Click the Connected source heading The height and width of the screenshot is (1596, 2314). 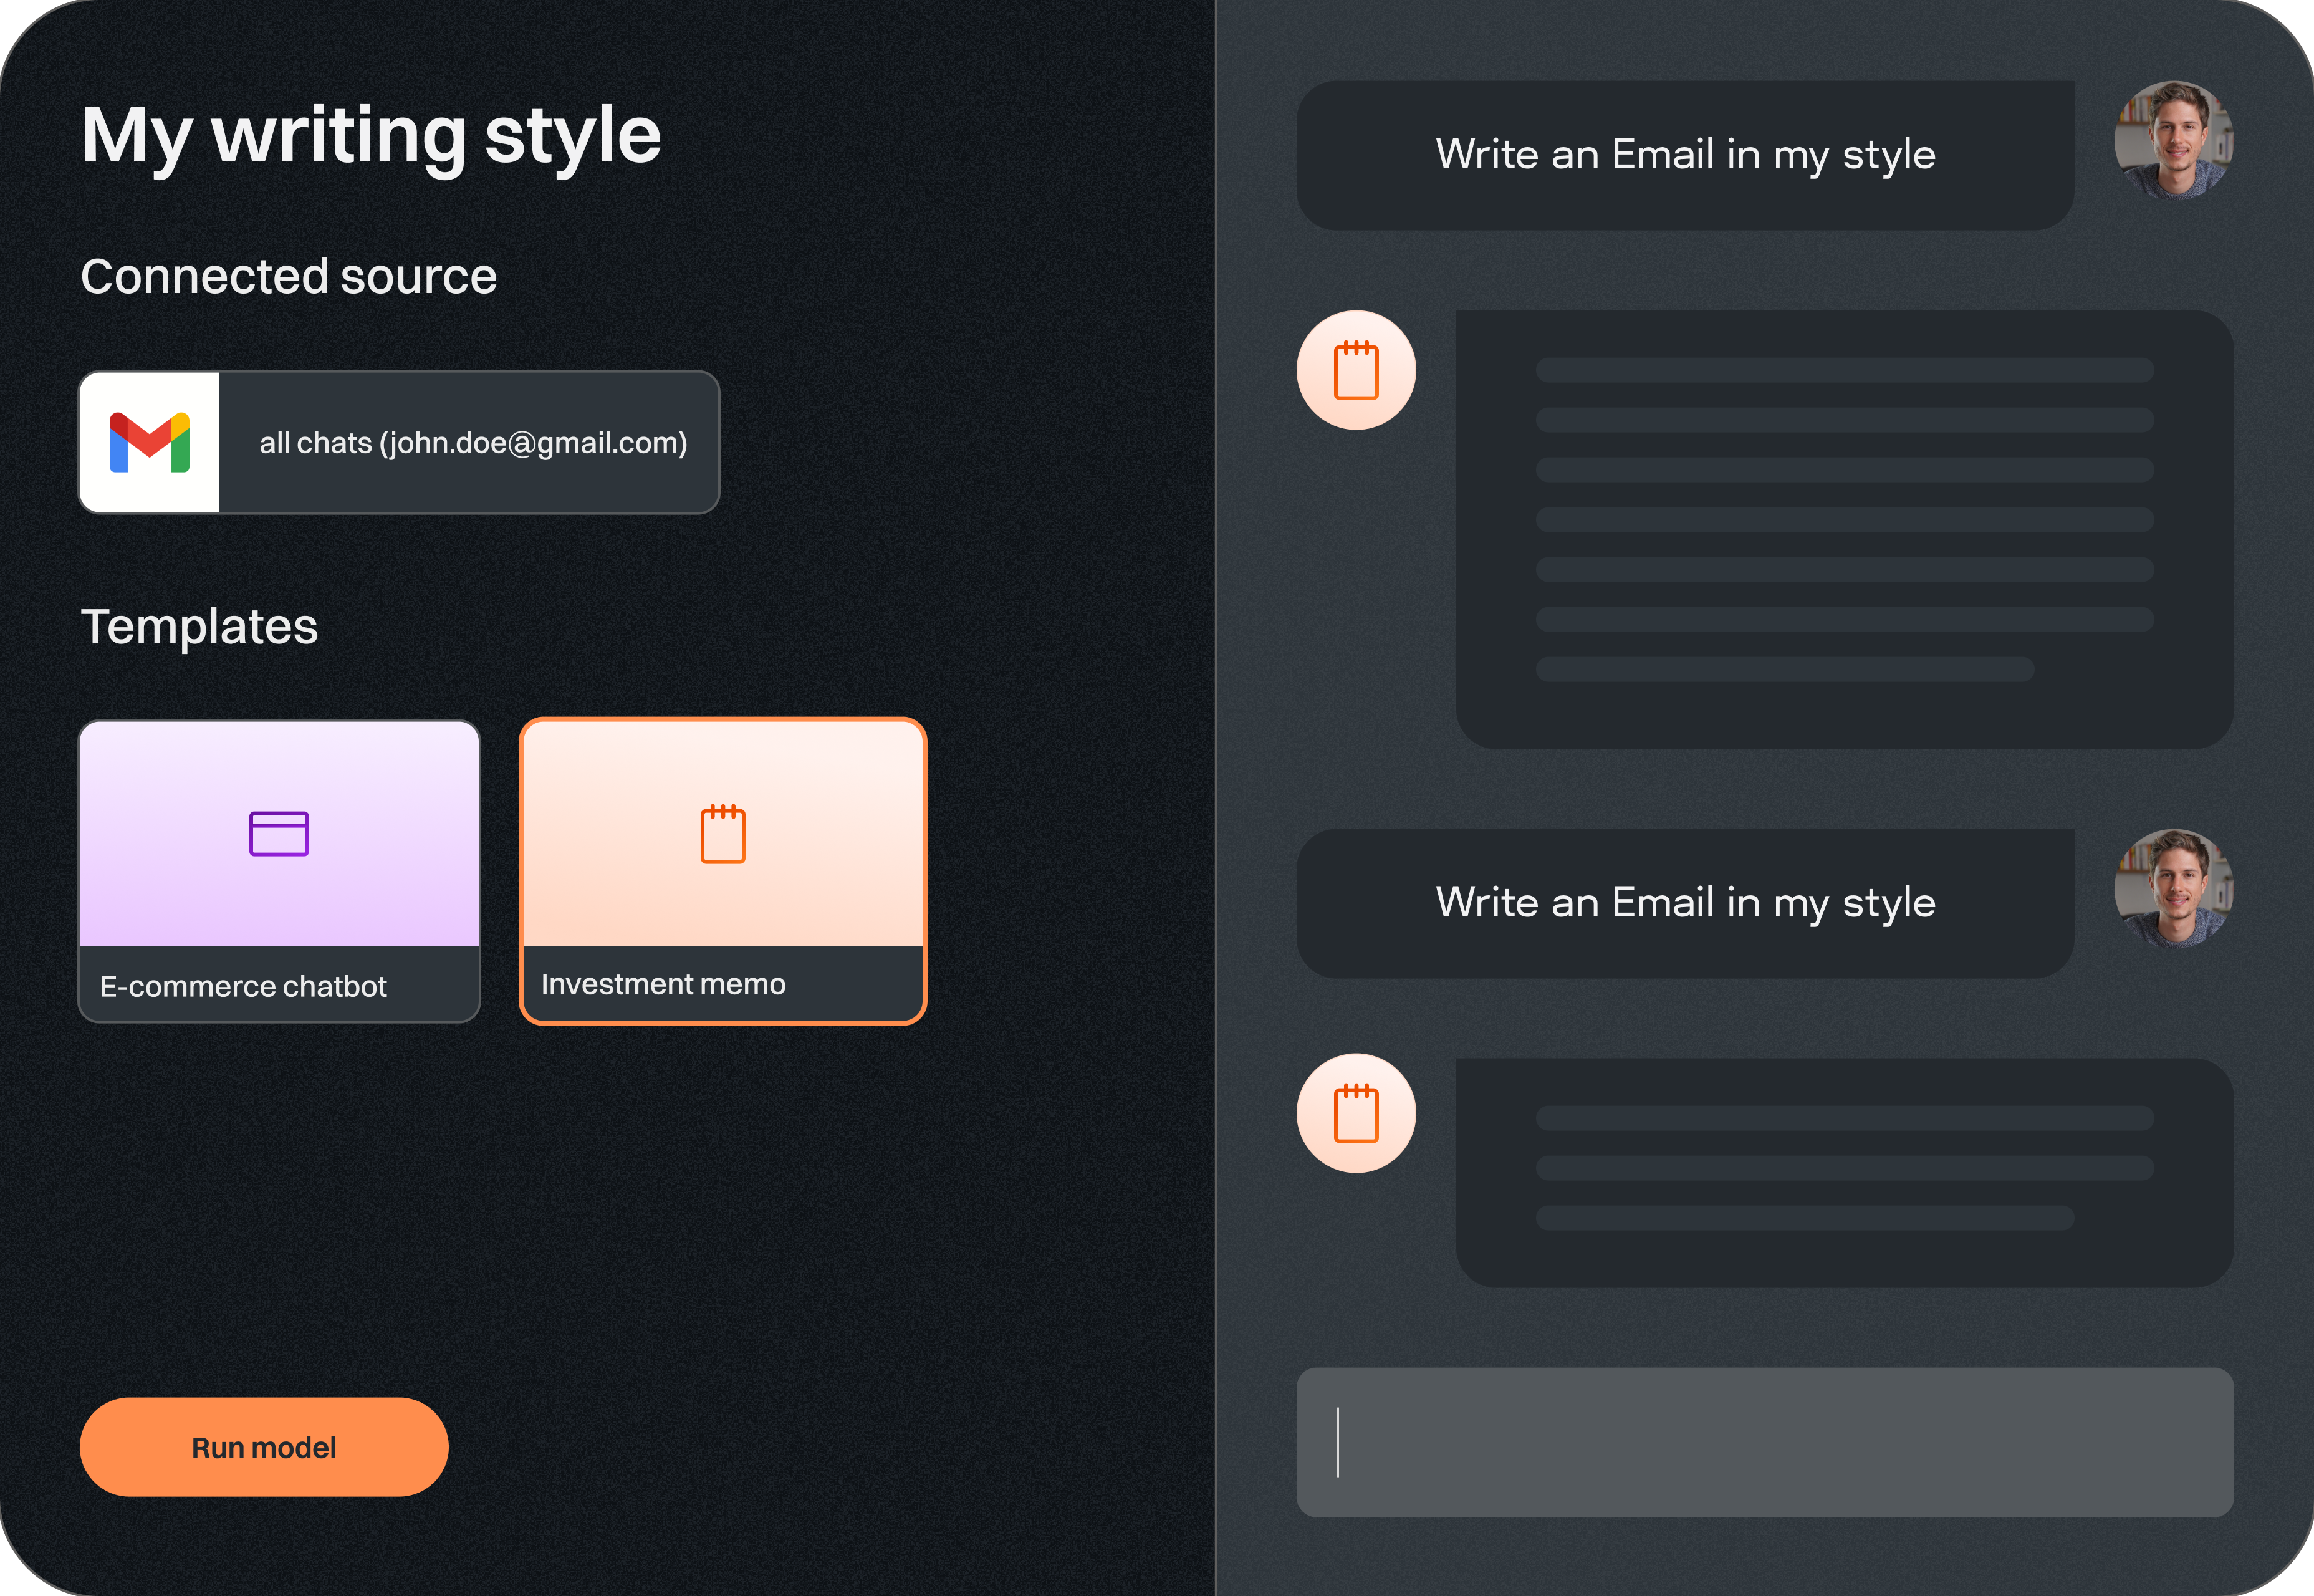coord(288,276)
